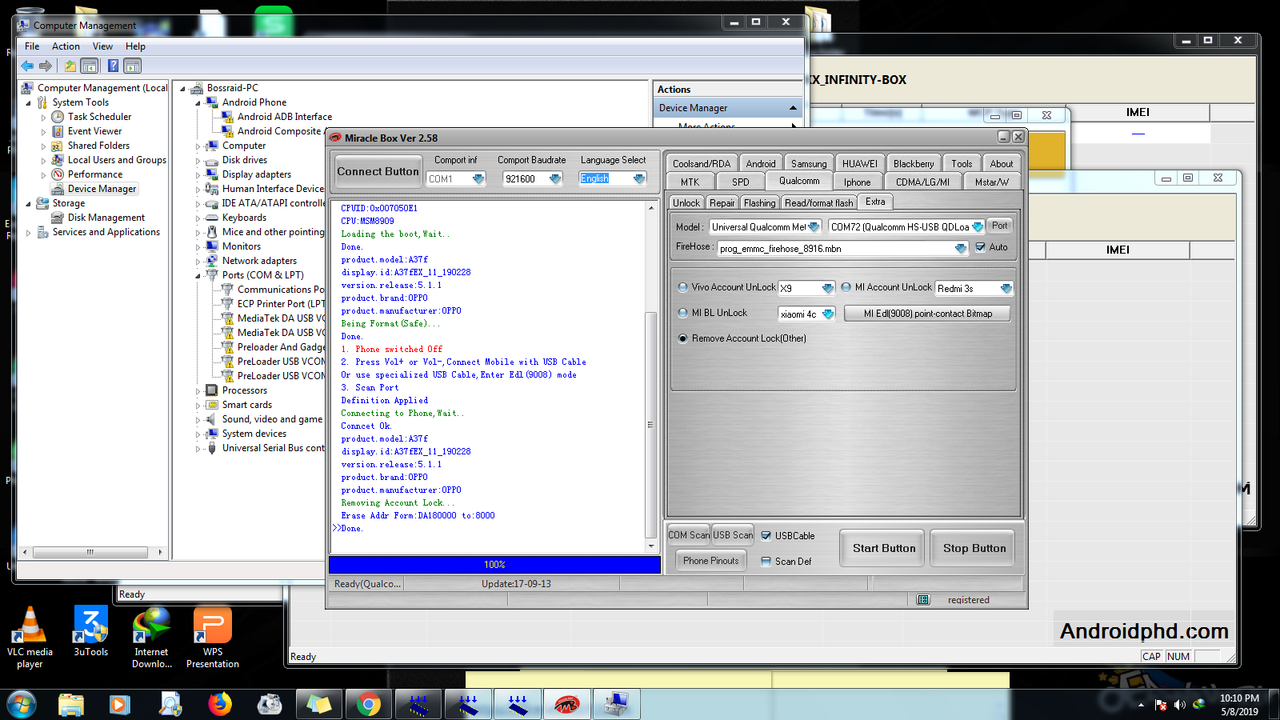Viewport: 1280px width, 720px height.
Task: Open Firefox from the taskbar
Action: point(219,704)
